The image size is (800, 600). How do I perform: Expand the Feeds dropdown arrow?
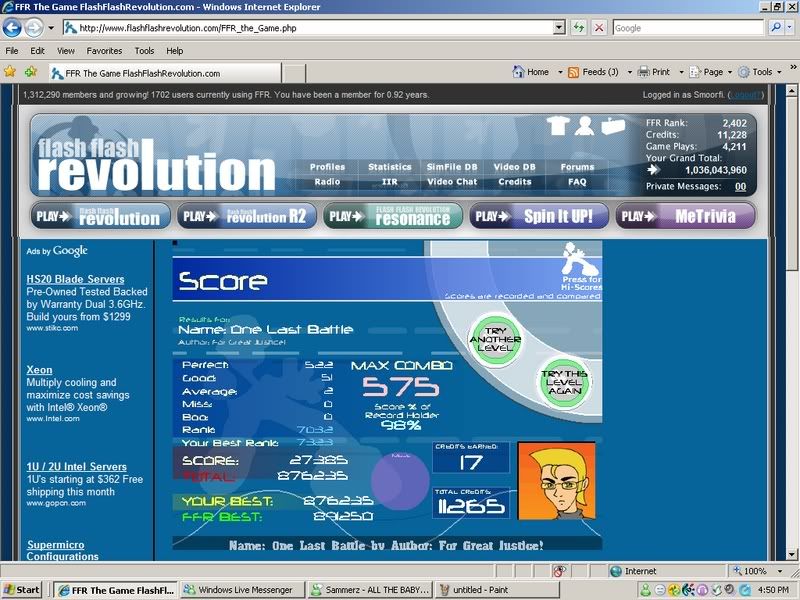coord(630,72)
